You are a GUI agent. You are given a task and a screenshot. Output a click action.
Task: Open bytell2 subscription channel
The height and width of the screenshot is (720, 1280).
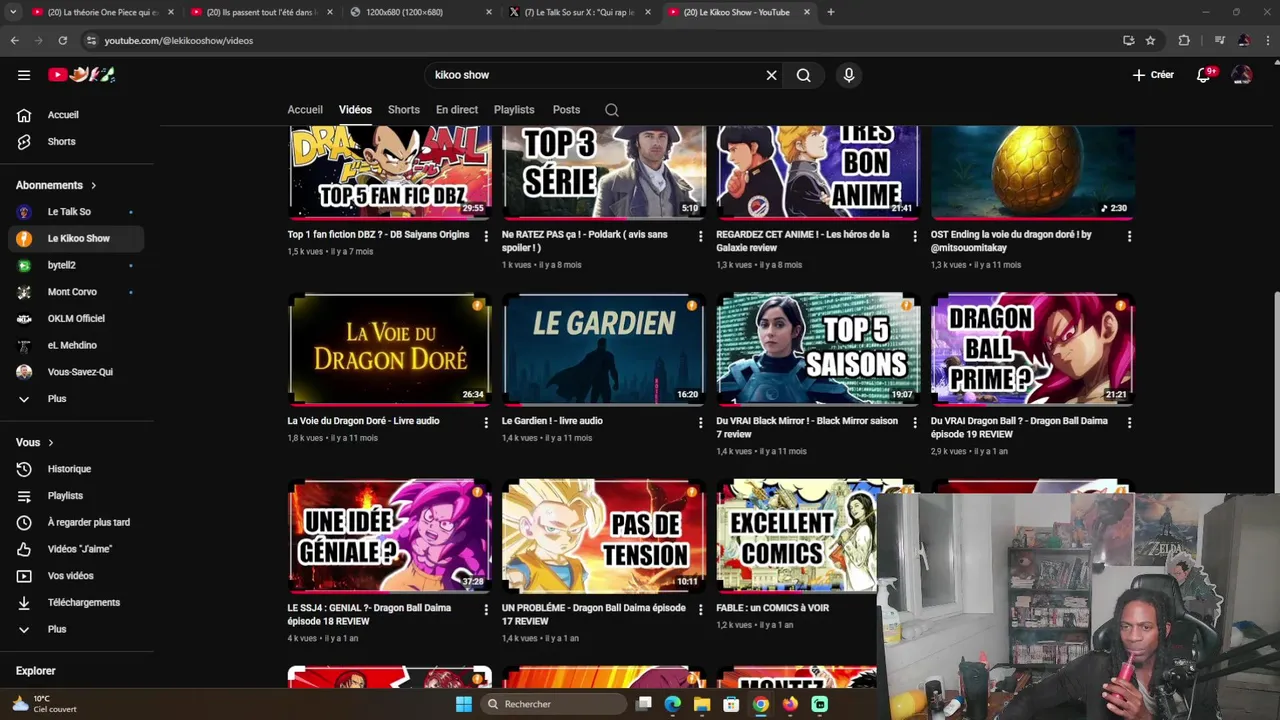76,266
